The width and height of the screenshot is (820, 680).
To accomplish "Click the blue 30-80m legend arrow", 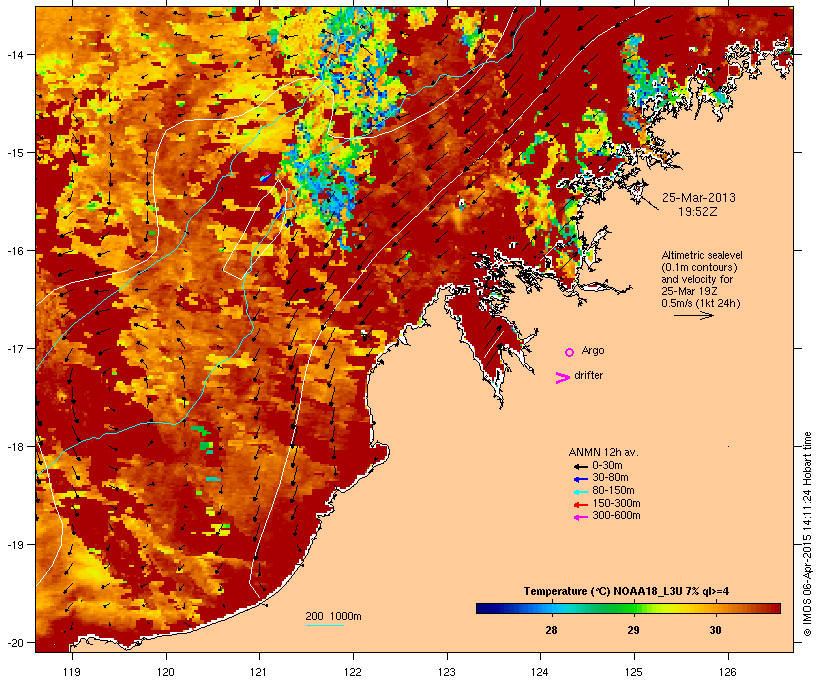I will 580,479.
